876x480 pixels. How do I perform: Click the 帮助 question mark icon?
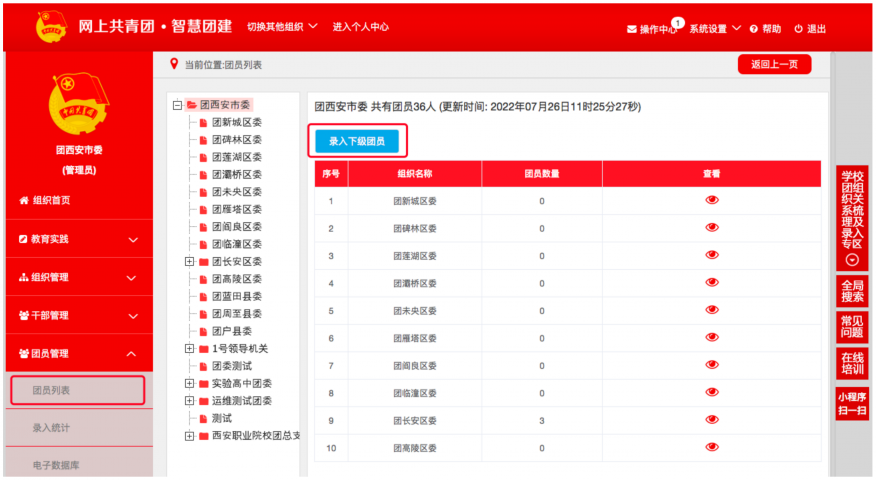pyautogui.click(x=753, y=29)
